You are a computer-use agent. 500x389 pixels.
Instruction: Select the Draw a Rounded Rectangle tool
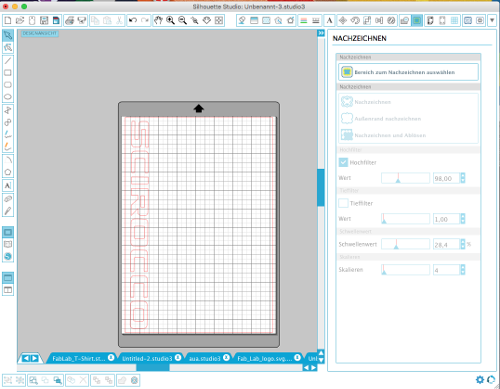click(x=8, y=85)
